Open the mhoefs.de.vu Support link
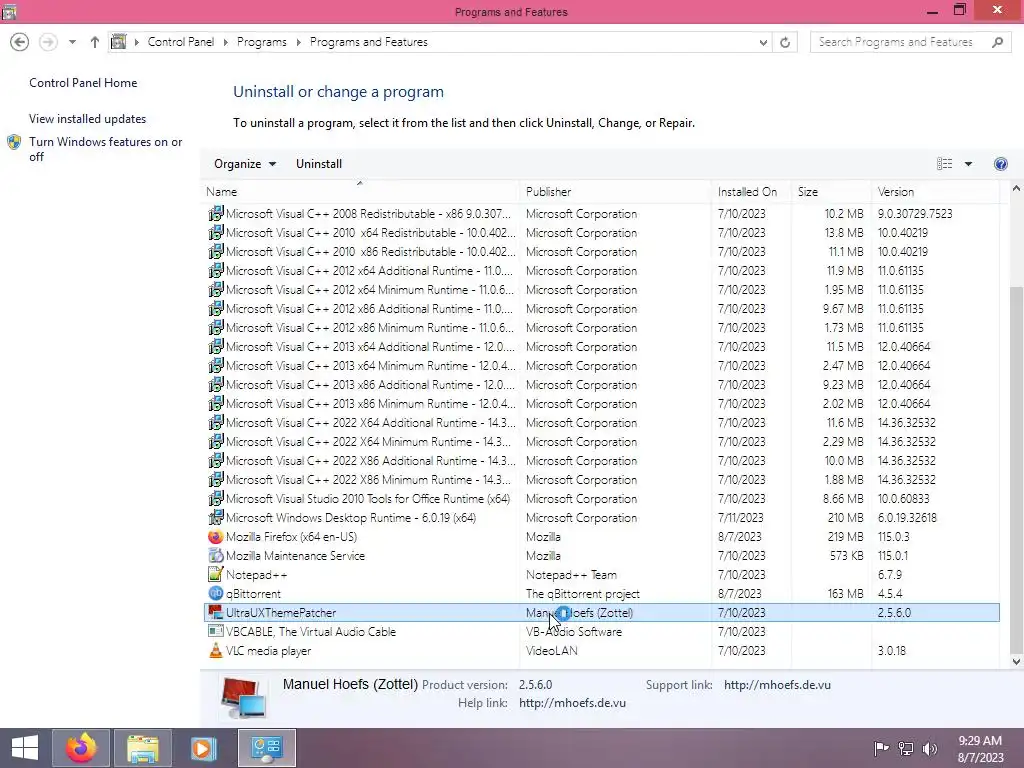This screenshot has width=1024, height=768. 777,685
